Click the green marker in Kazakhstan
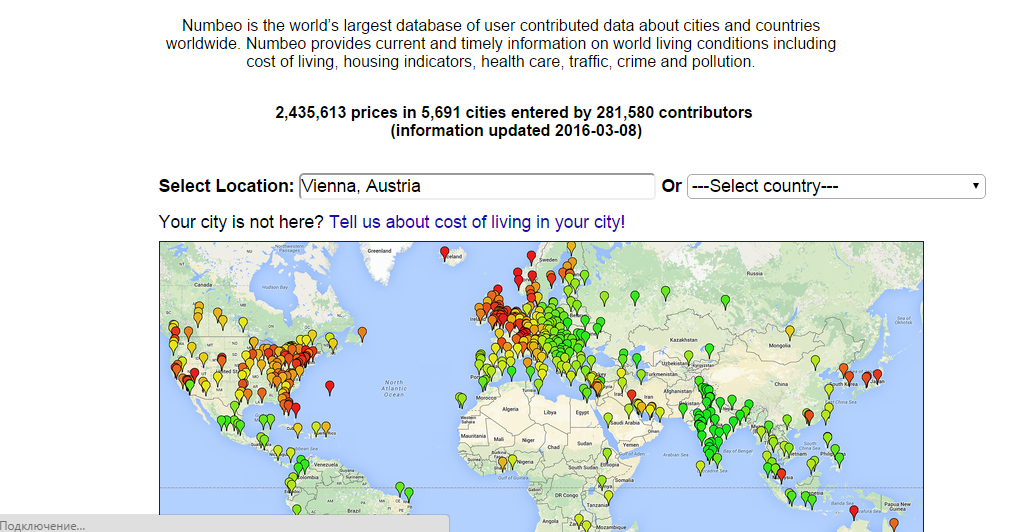The width and height of the screenshot is (1024, 532). click(709, 350)
